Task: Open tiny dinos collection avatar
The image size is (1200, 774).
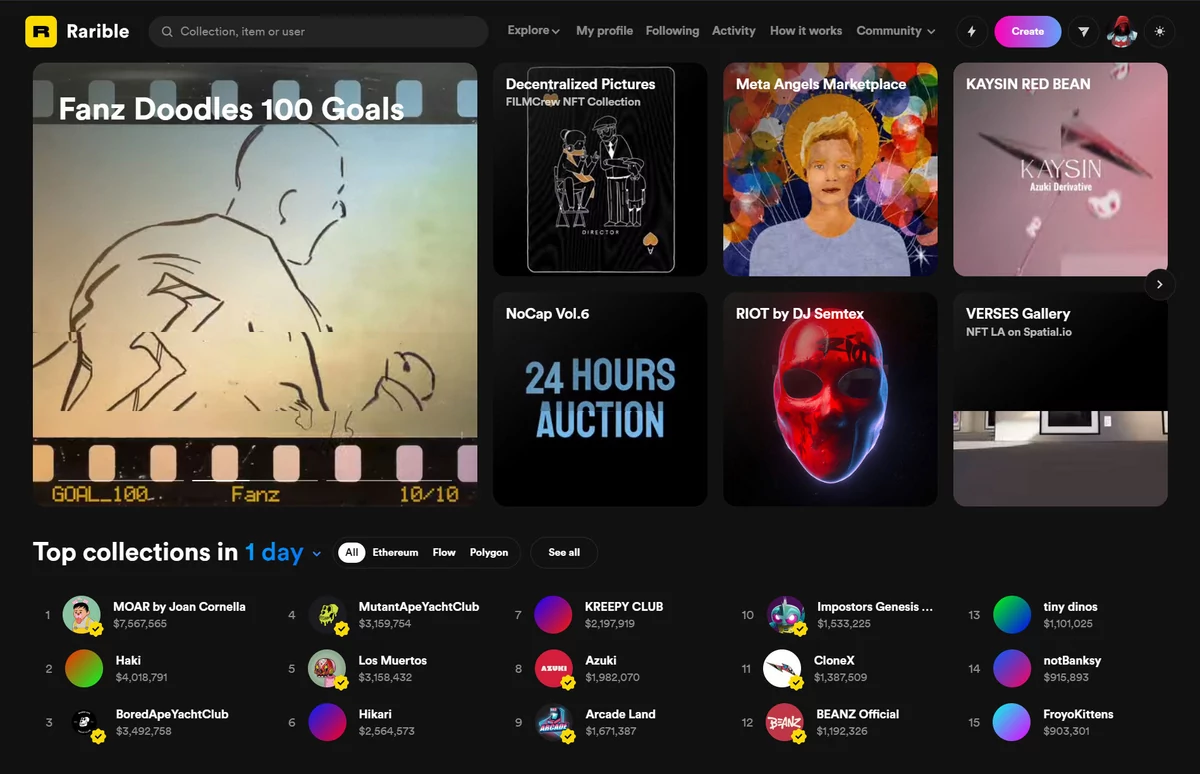Action: coord(1012,615)
